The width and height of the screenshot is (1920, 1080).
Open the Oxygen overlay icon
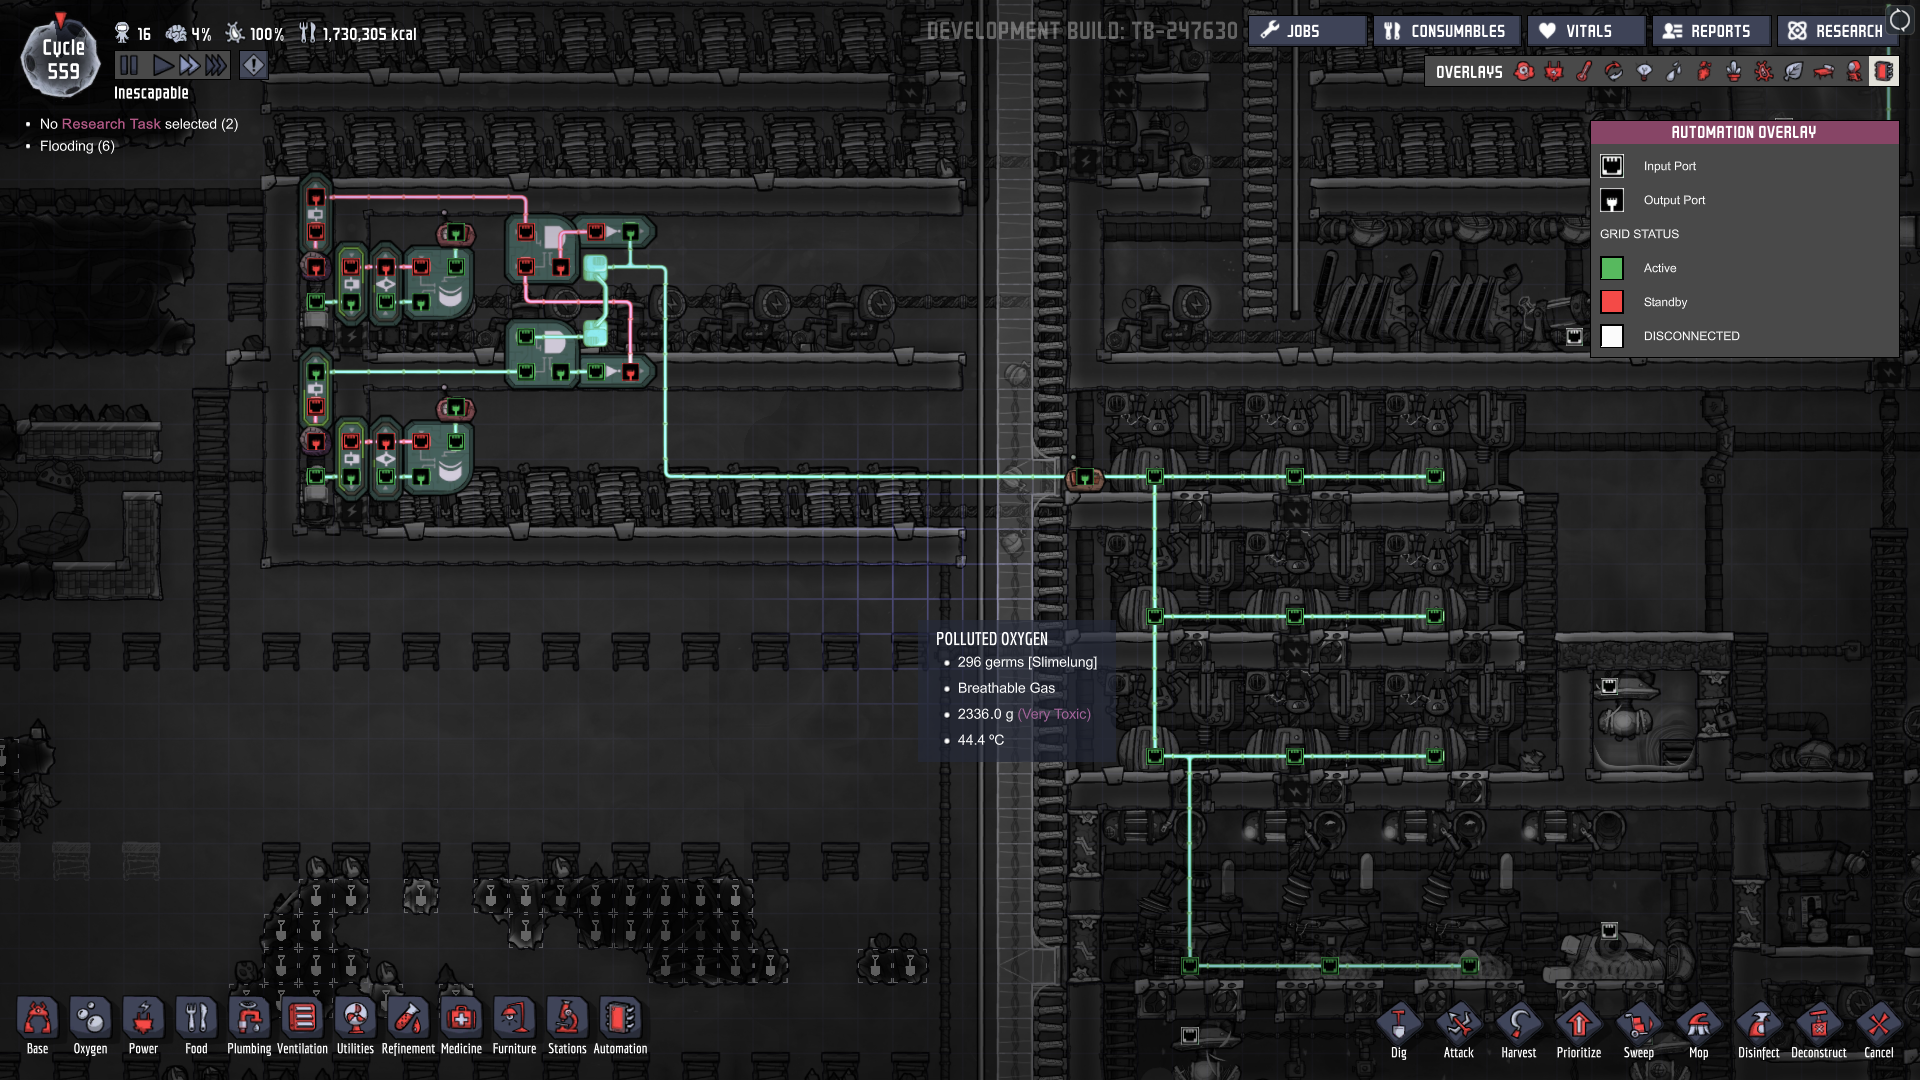1524,72
